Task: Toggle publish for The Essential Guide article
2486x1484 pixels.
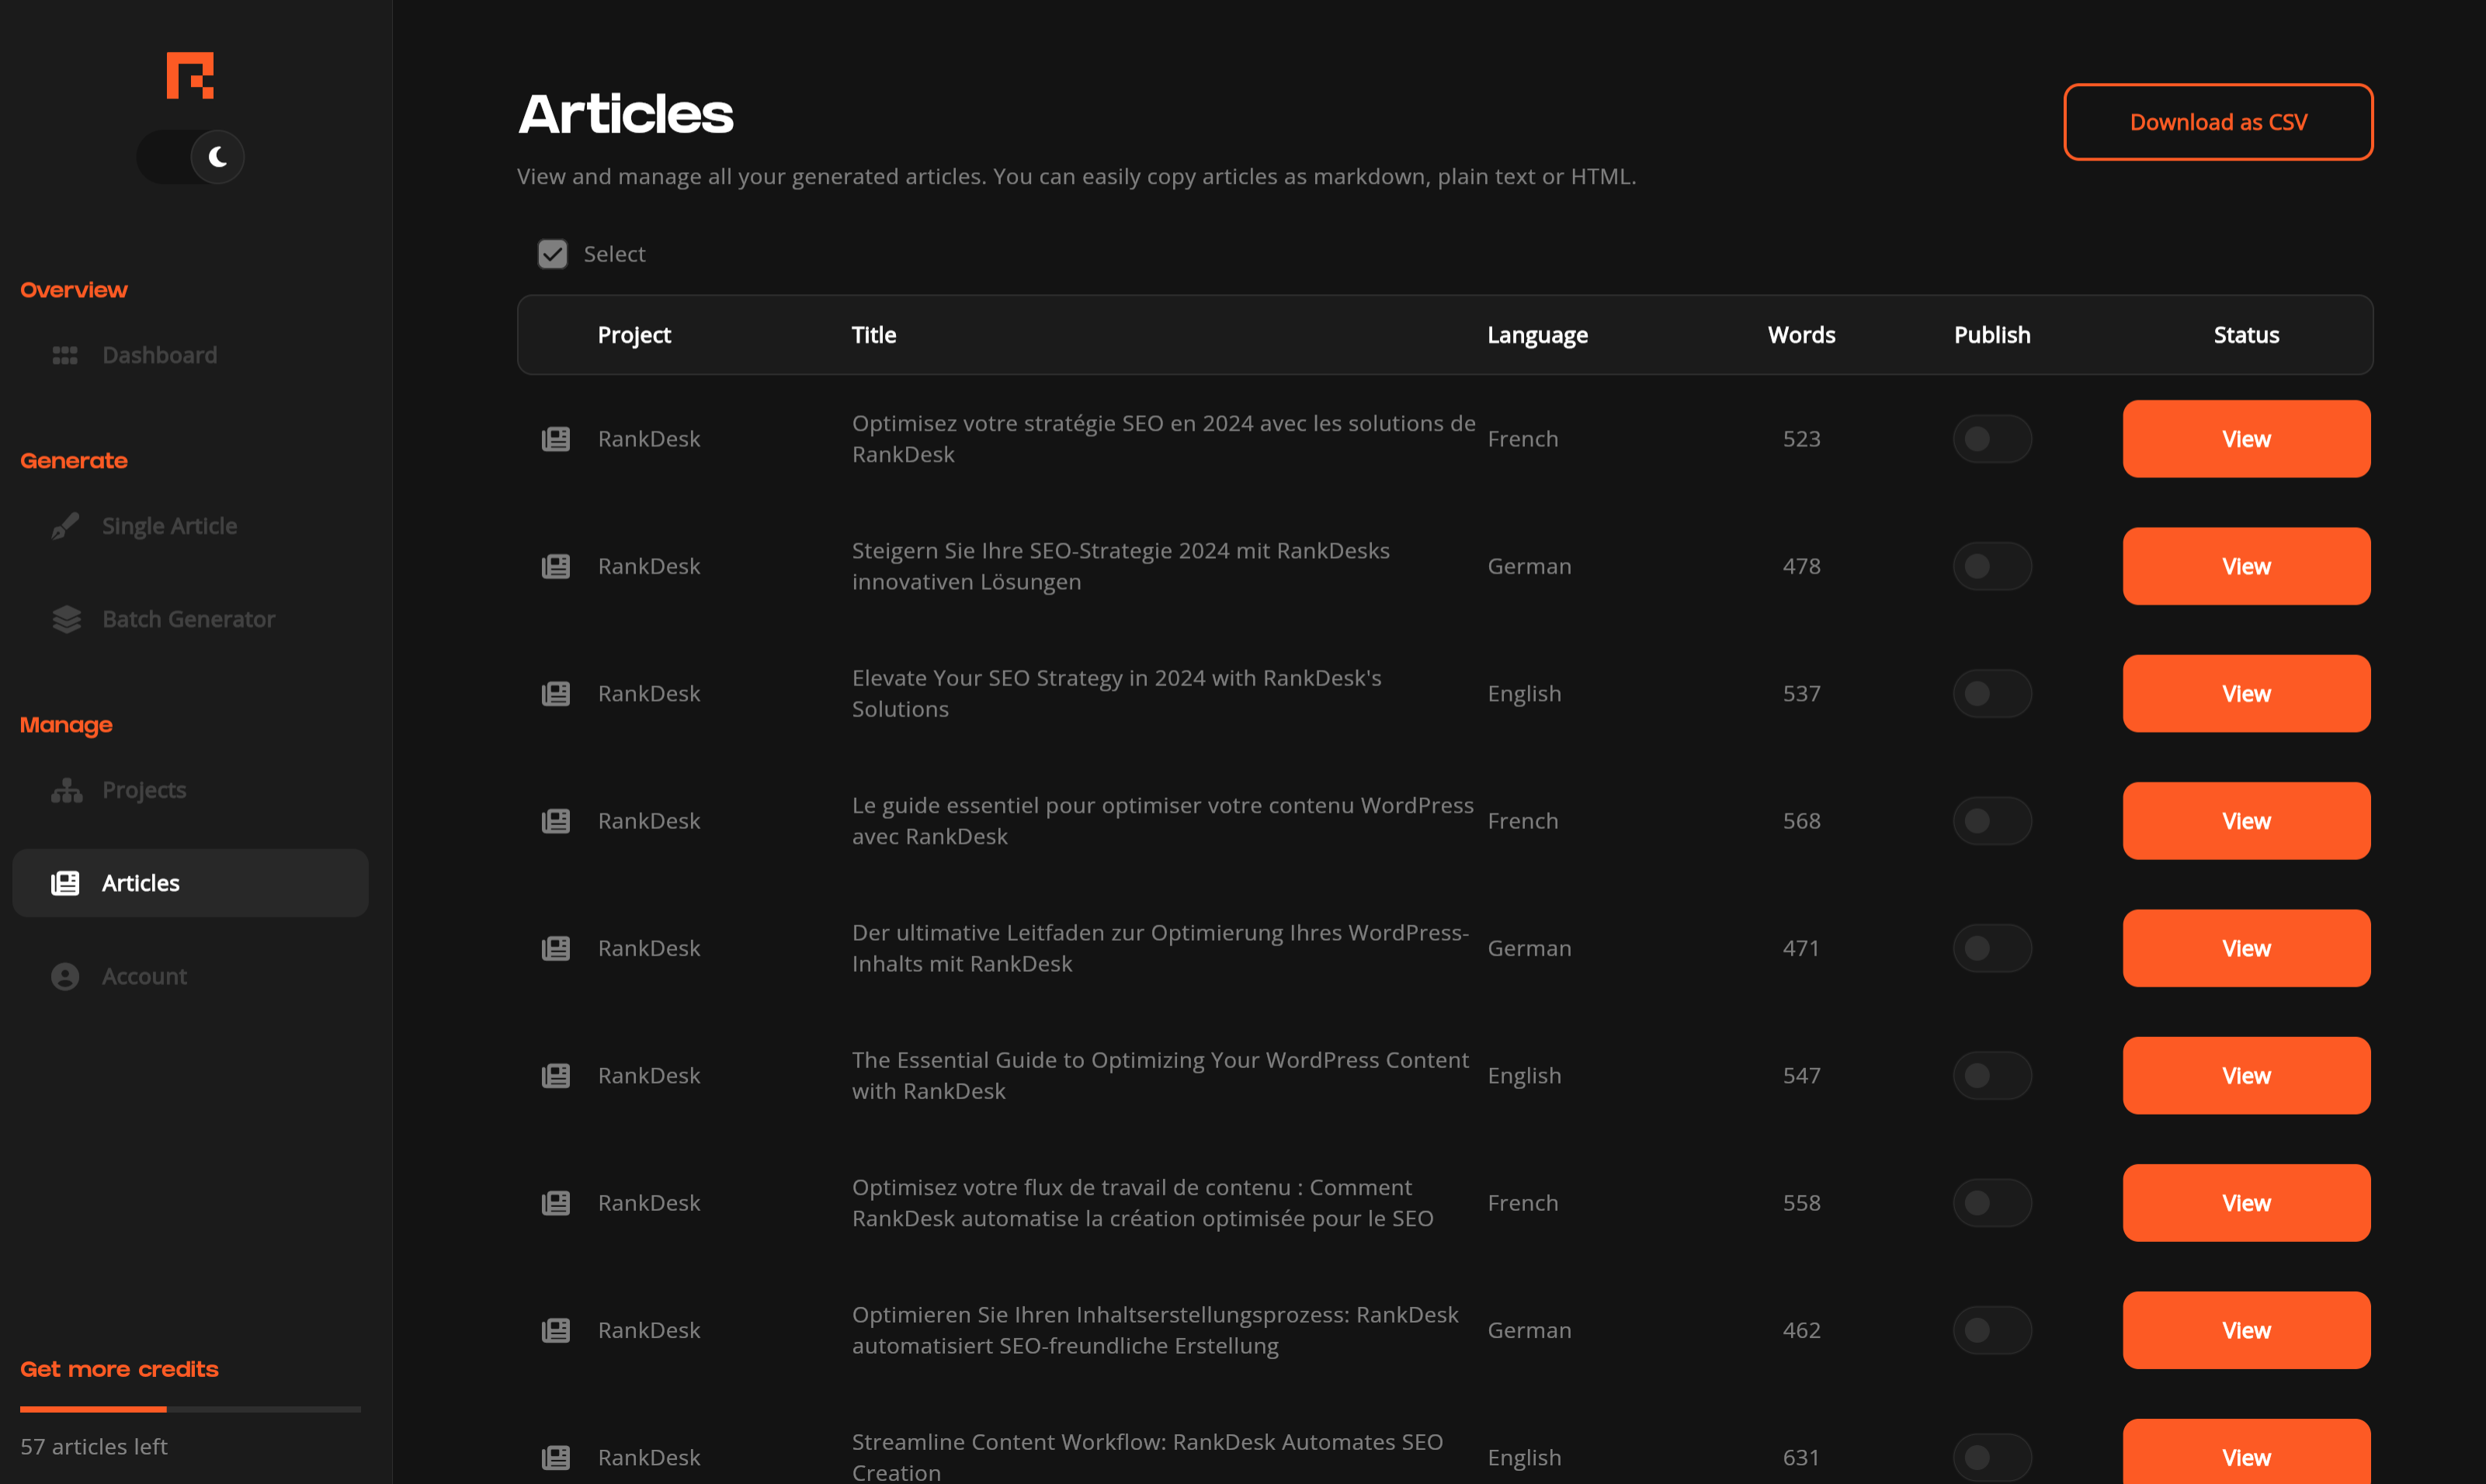Action: pos(1992,1075)
